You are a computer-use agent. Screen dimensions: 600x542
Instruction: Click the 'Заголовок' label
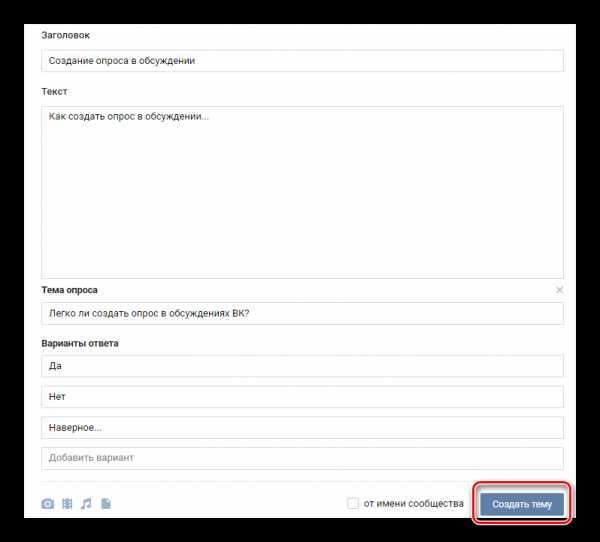65,35
